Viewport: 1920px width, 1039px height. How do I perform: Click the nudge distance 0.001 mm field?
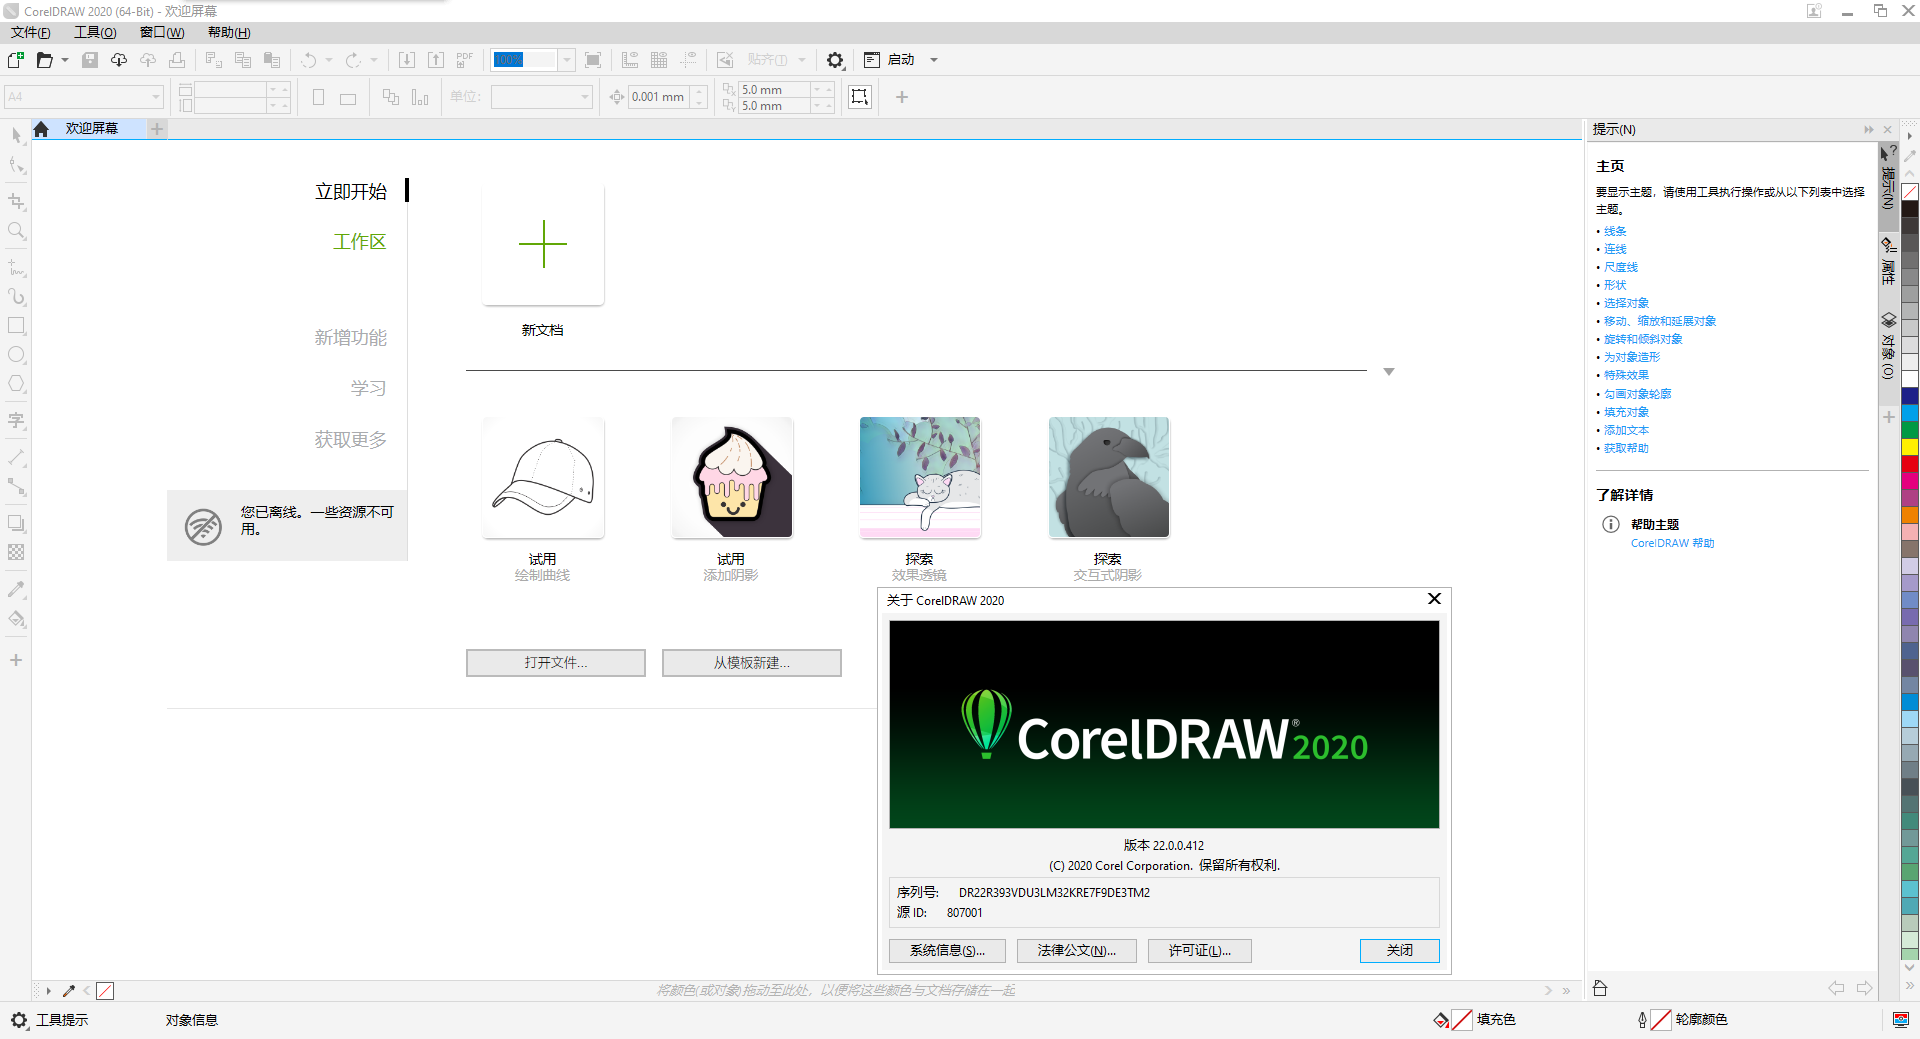657,97
